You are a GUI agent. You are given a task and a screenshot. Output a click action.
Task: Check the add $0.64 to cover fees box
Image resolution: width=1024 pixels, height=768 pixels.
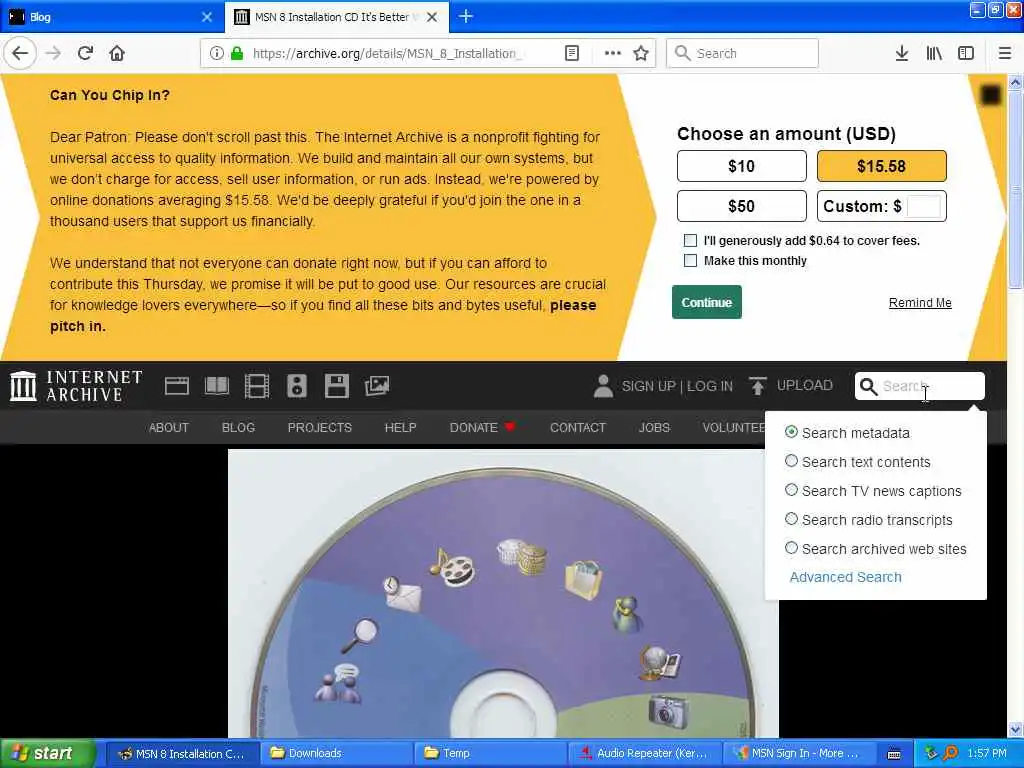[690, 240]
